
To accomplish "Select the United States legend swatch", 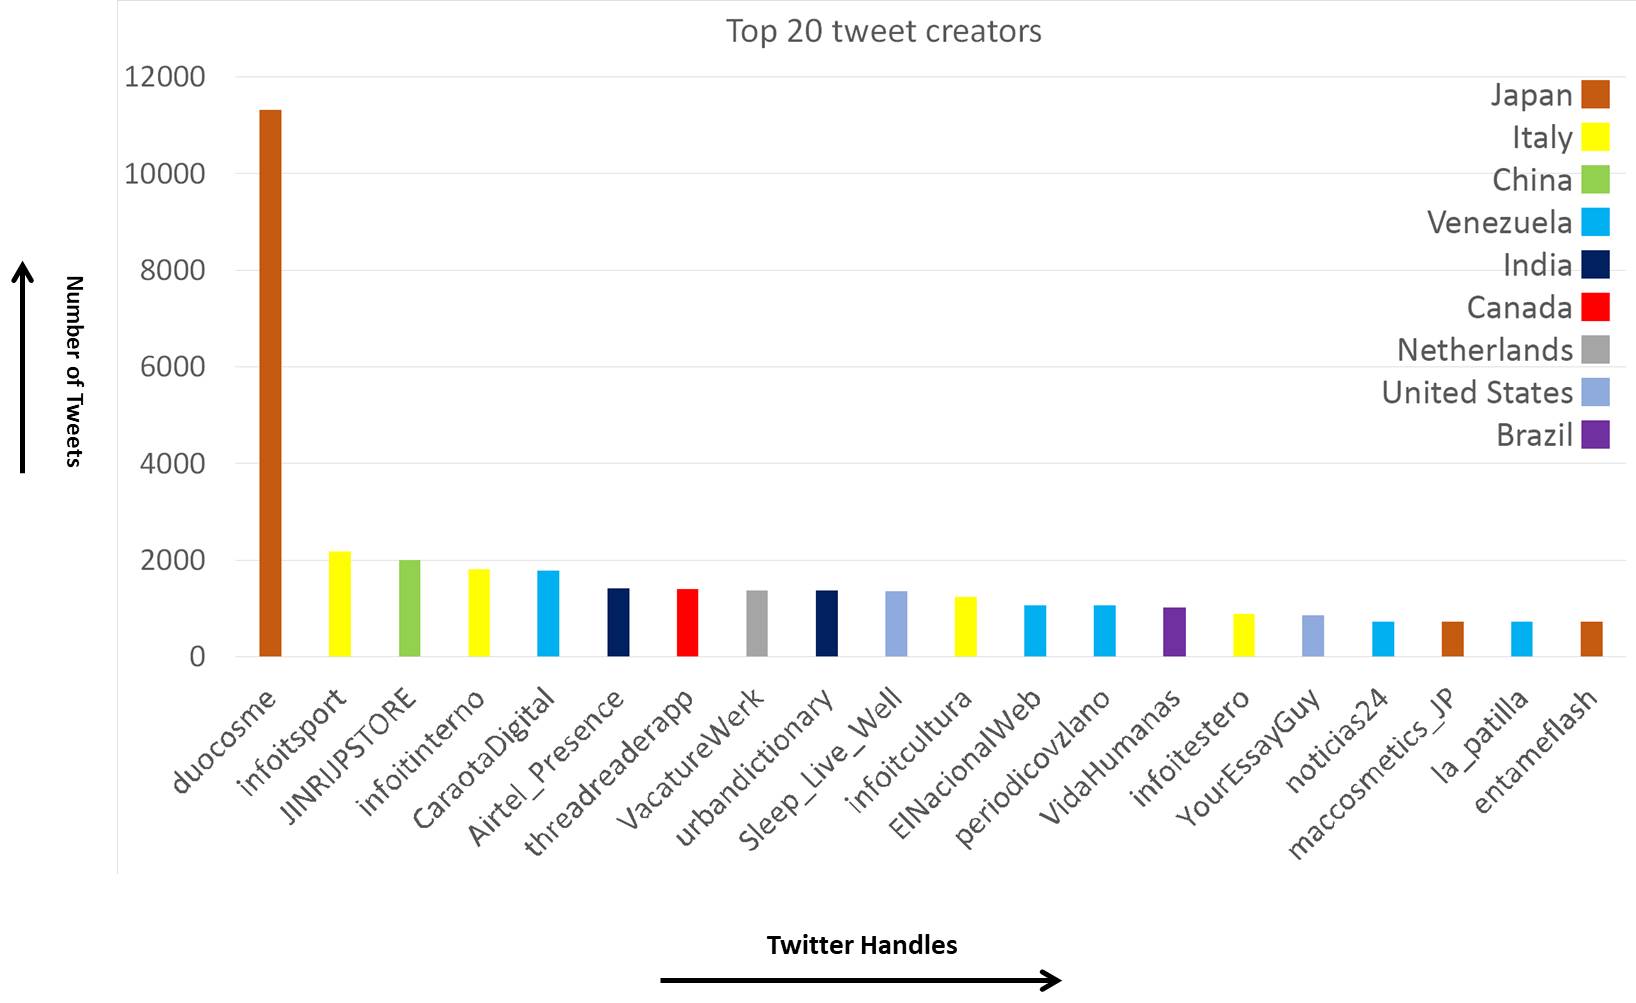I will (1595, 392).
